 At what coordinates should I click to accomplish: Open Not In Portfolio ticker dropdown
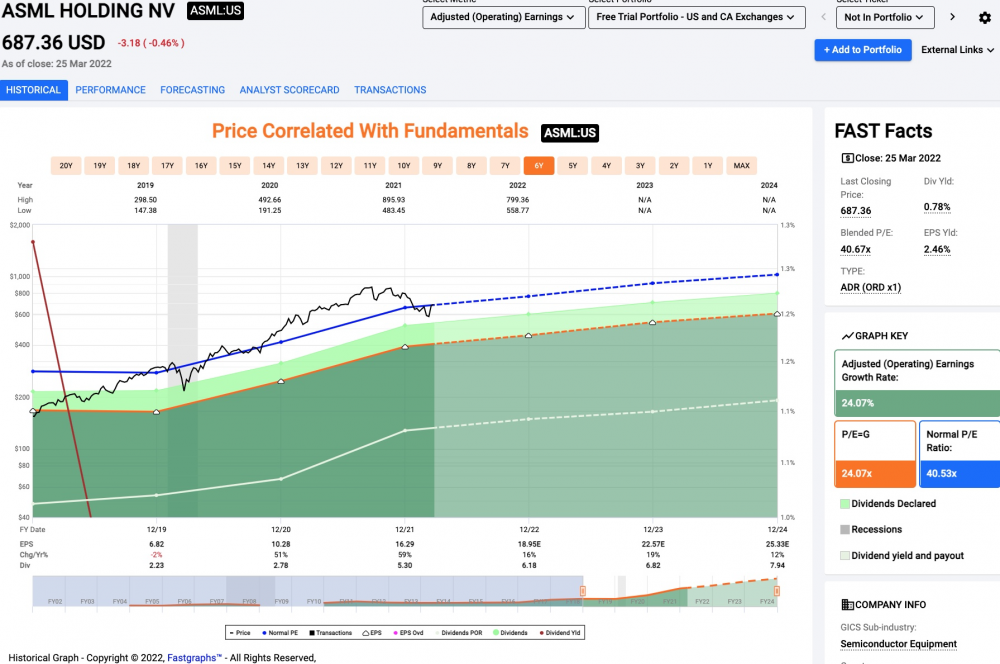point(885,17)
